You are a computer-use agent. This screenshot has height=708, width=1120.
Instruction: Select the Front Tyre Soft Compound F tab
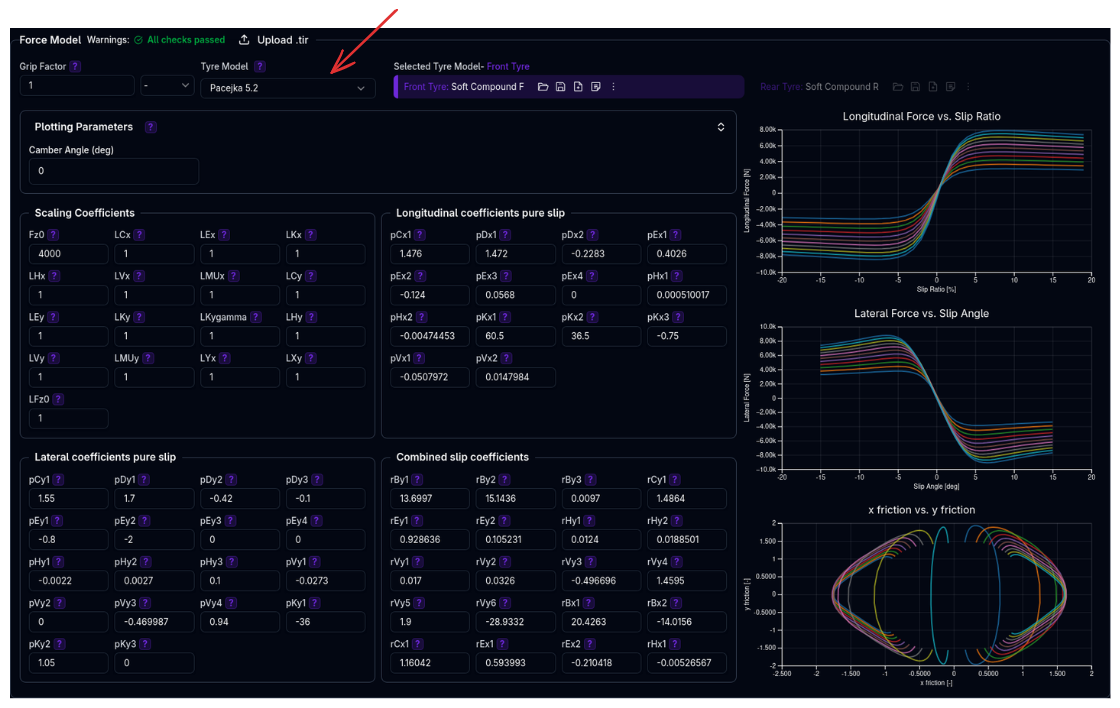[x=465, y=87]
